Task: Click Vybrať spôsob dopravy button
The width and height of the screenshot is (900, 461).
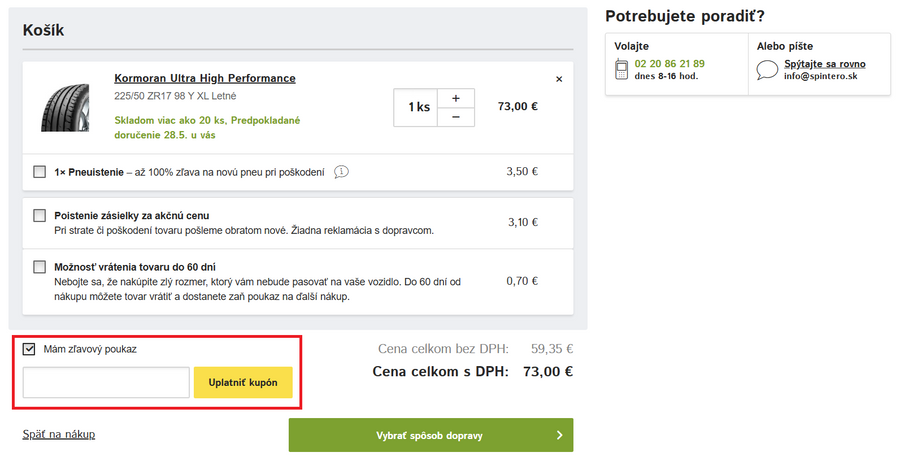Action: coord(431,435)
